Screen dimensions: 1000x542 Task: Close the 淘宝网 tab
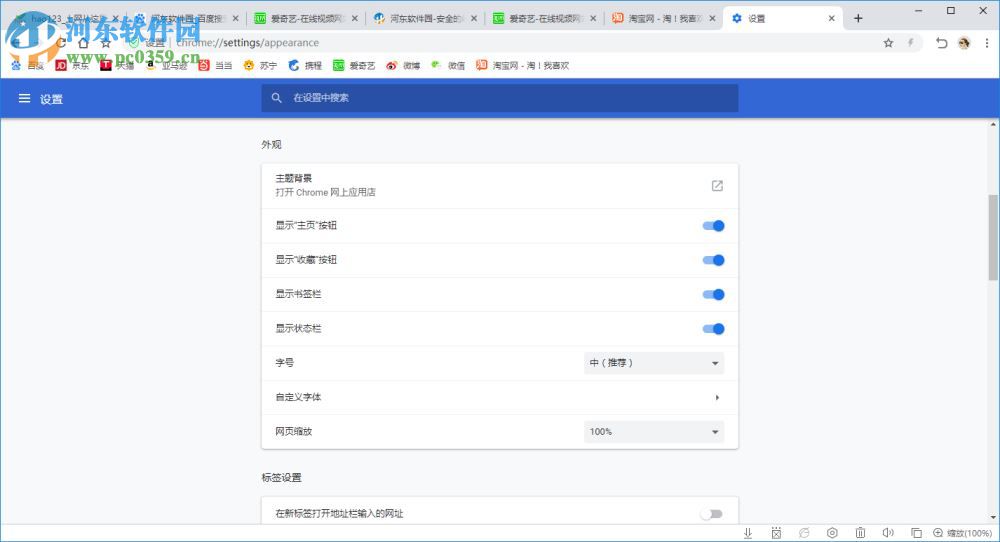coord(712,18)
